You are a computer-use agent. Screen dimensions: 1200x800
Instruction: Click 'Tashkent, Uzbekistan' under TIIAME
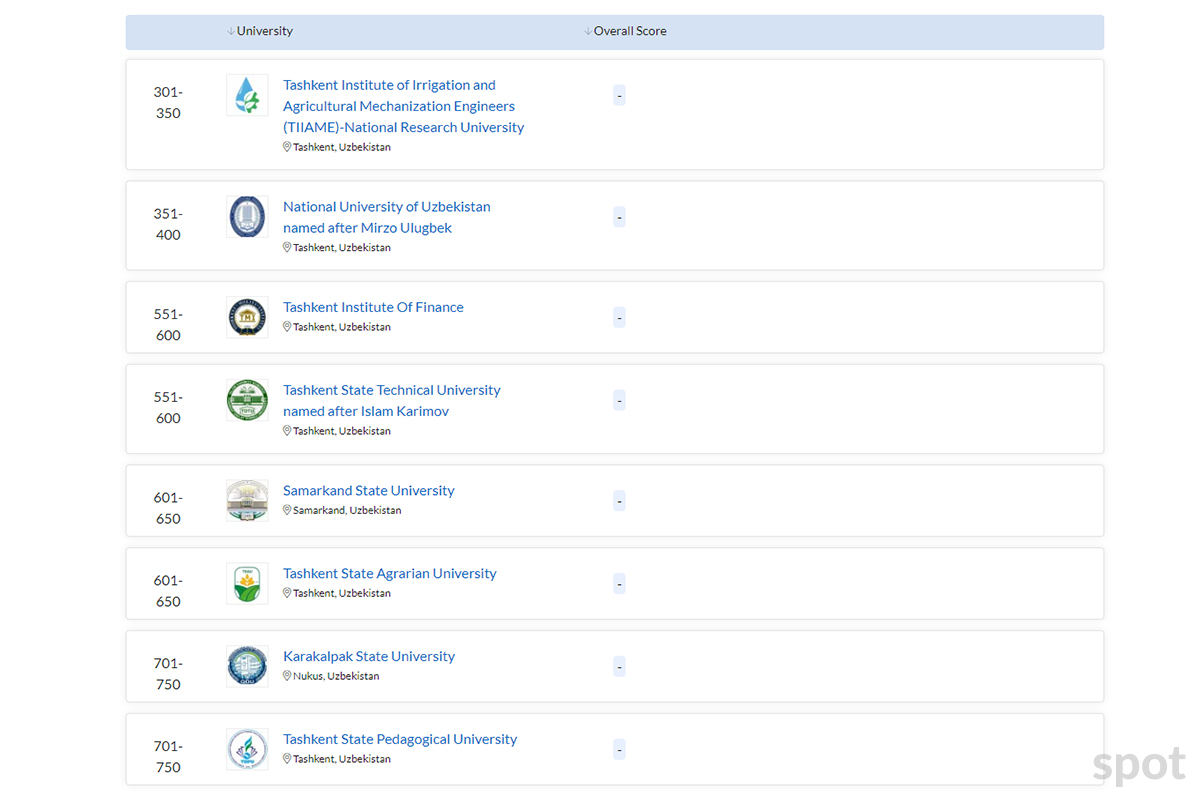(x=342, y=147)
